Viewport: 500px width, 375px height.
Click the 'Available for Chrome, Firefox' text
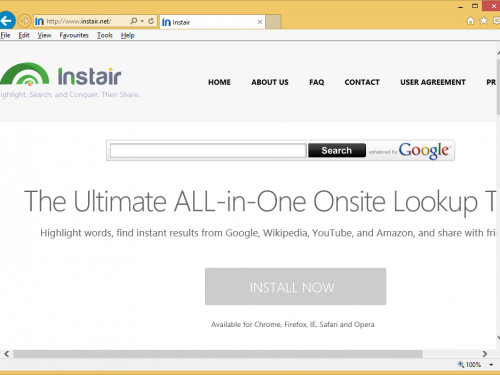click(x=293, y=324)
